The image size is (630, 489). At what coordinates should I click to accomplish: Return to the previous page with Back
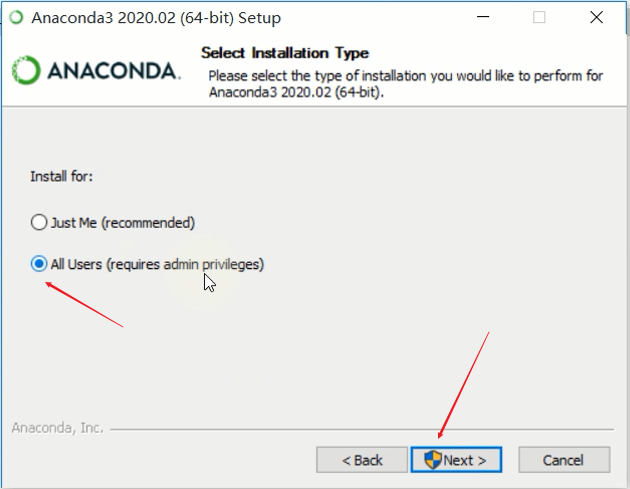(362, 460)
